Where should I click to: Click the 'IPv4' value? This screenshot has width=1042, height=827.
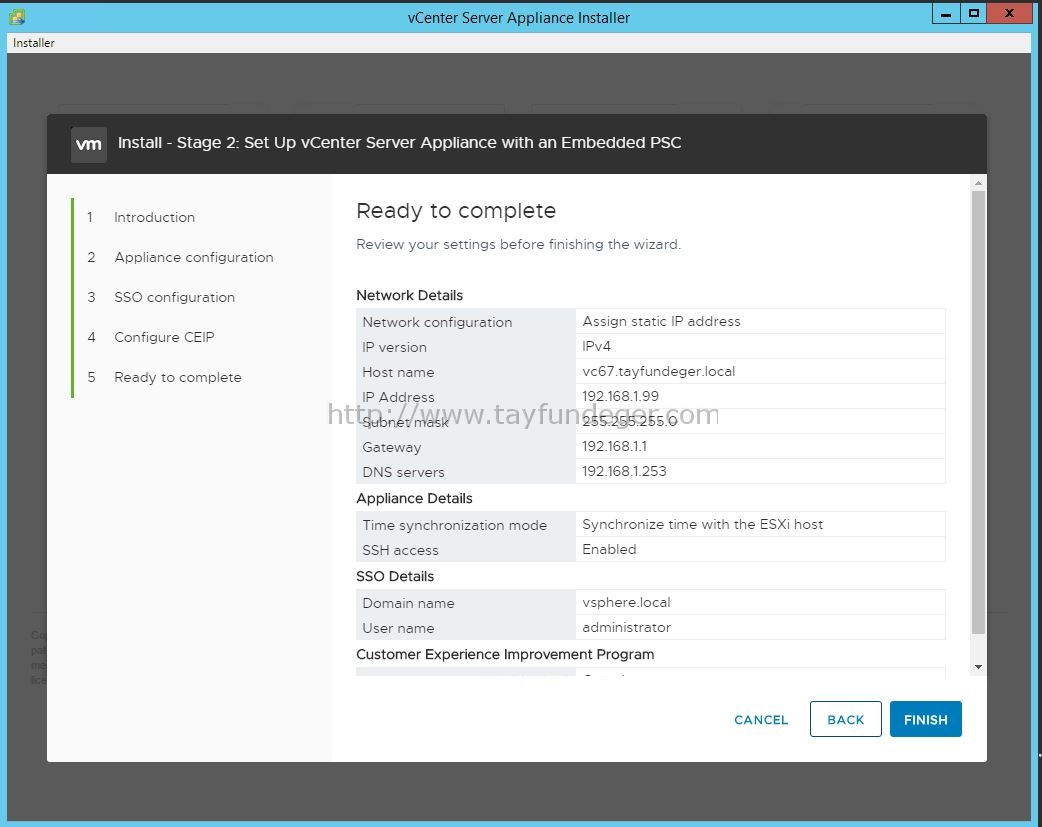click(x=596, y=346)
